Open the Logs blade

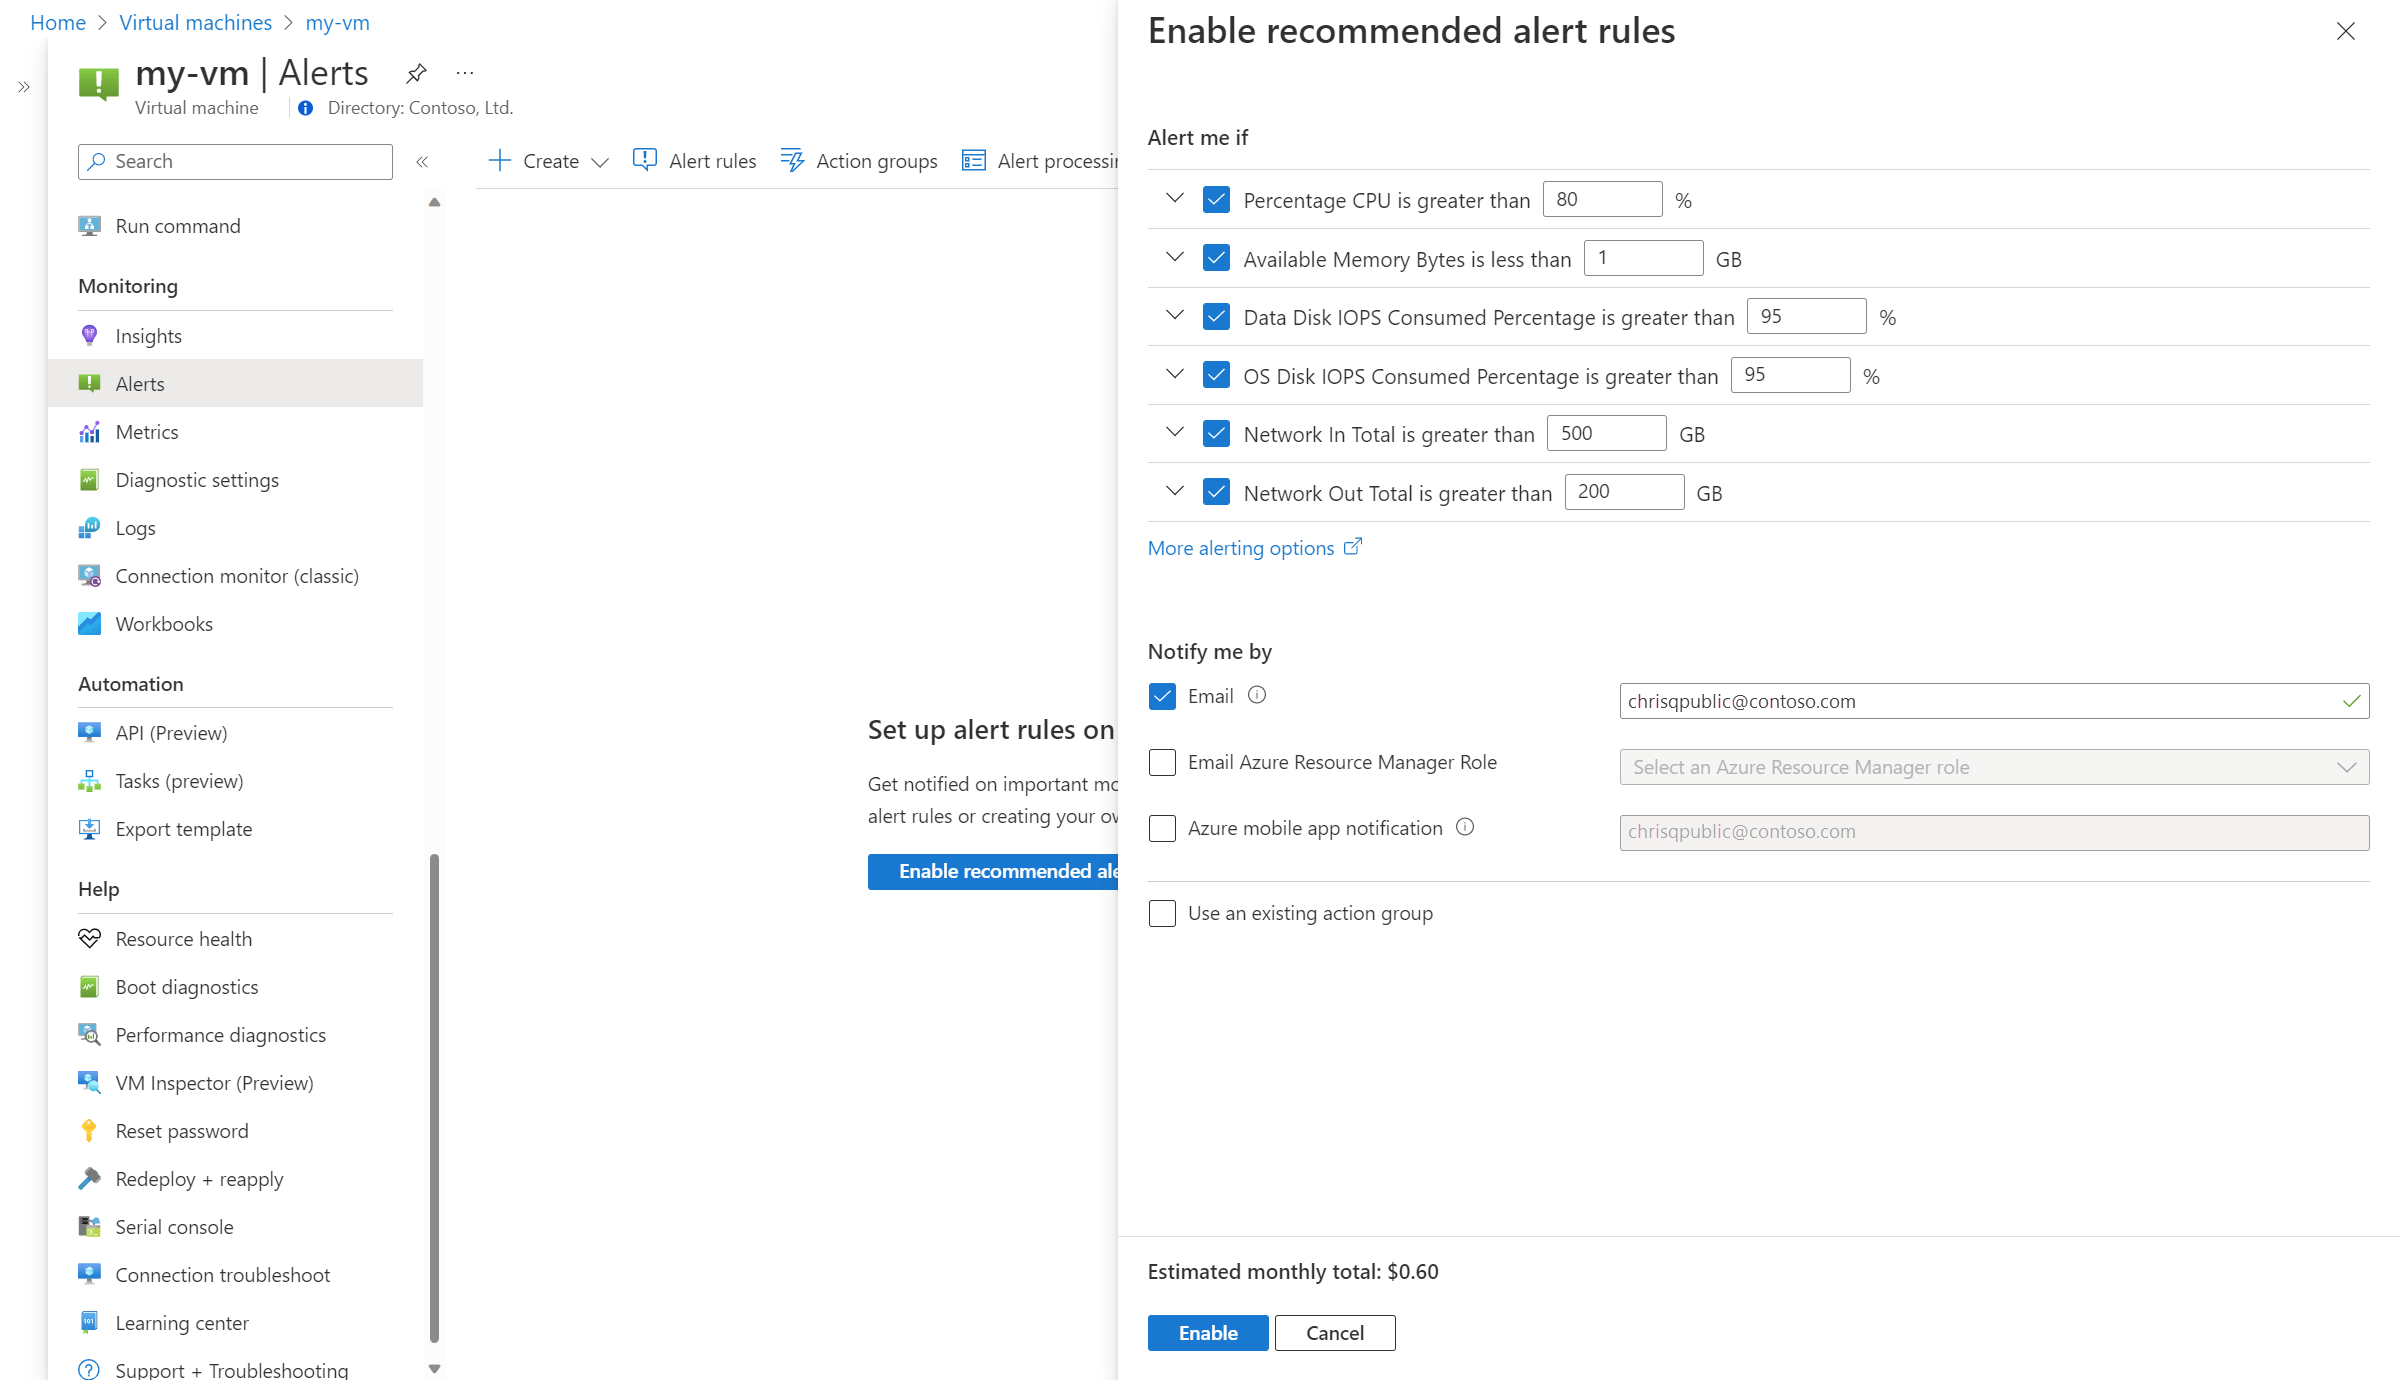click(135, 527)
